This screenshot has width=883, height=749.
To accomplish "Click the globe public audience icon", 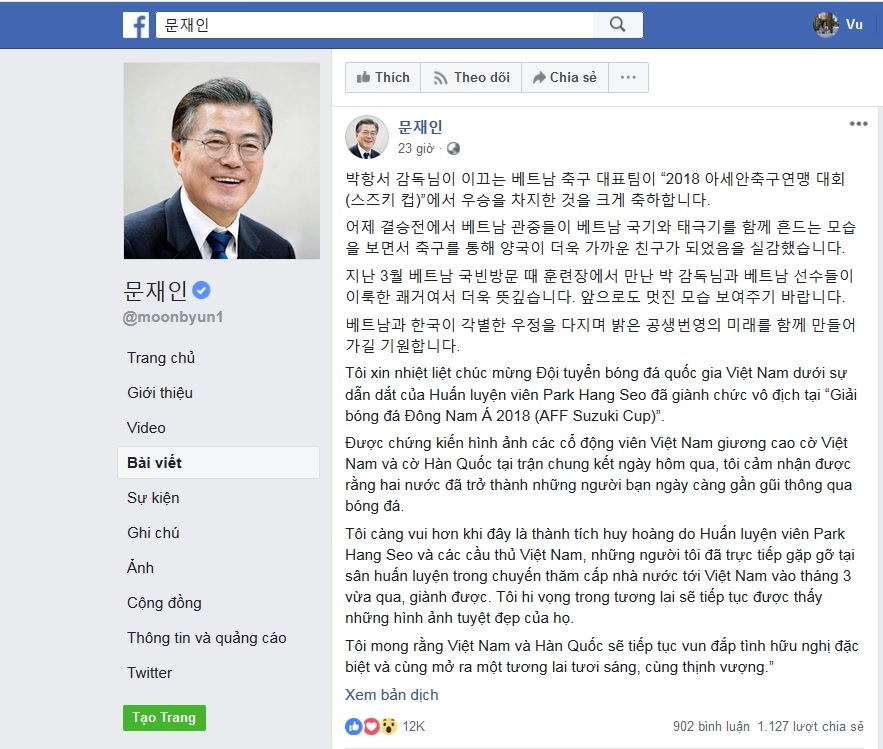I will (x=453, y=149).
